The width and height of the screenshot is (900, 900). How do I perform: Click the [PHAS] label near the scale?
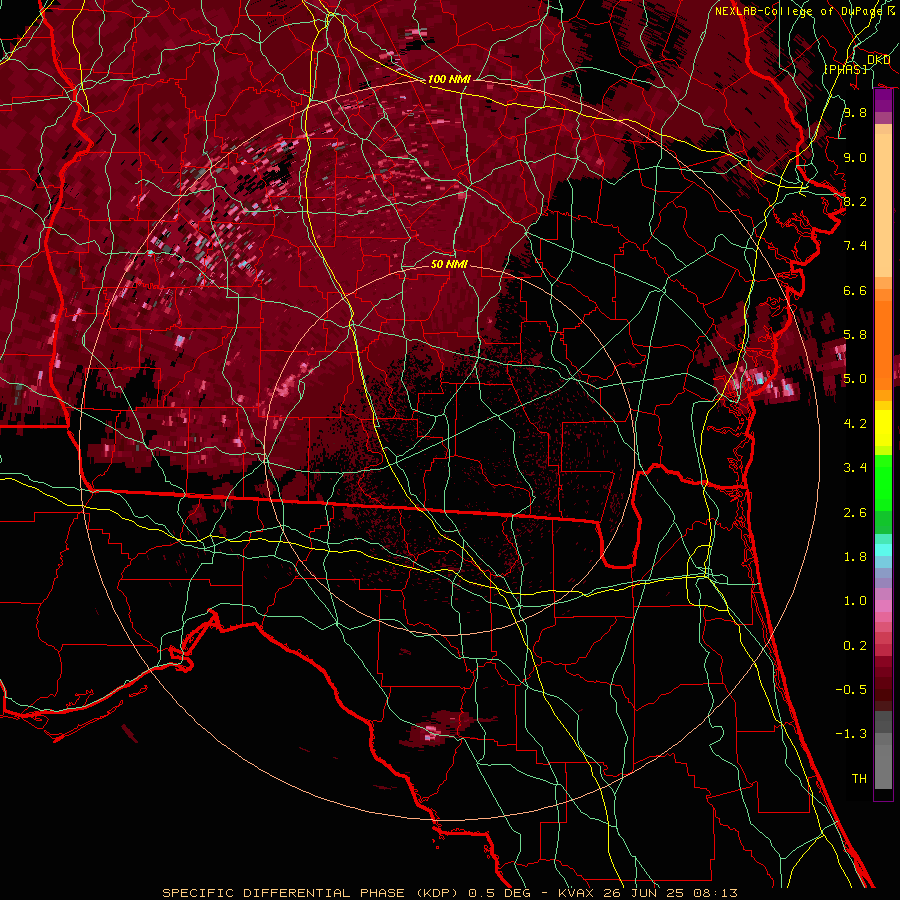[x=845, y=69]
